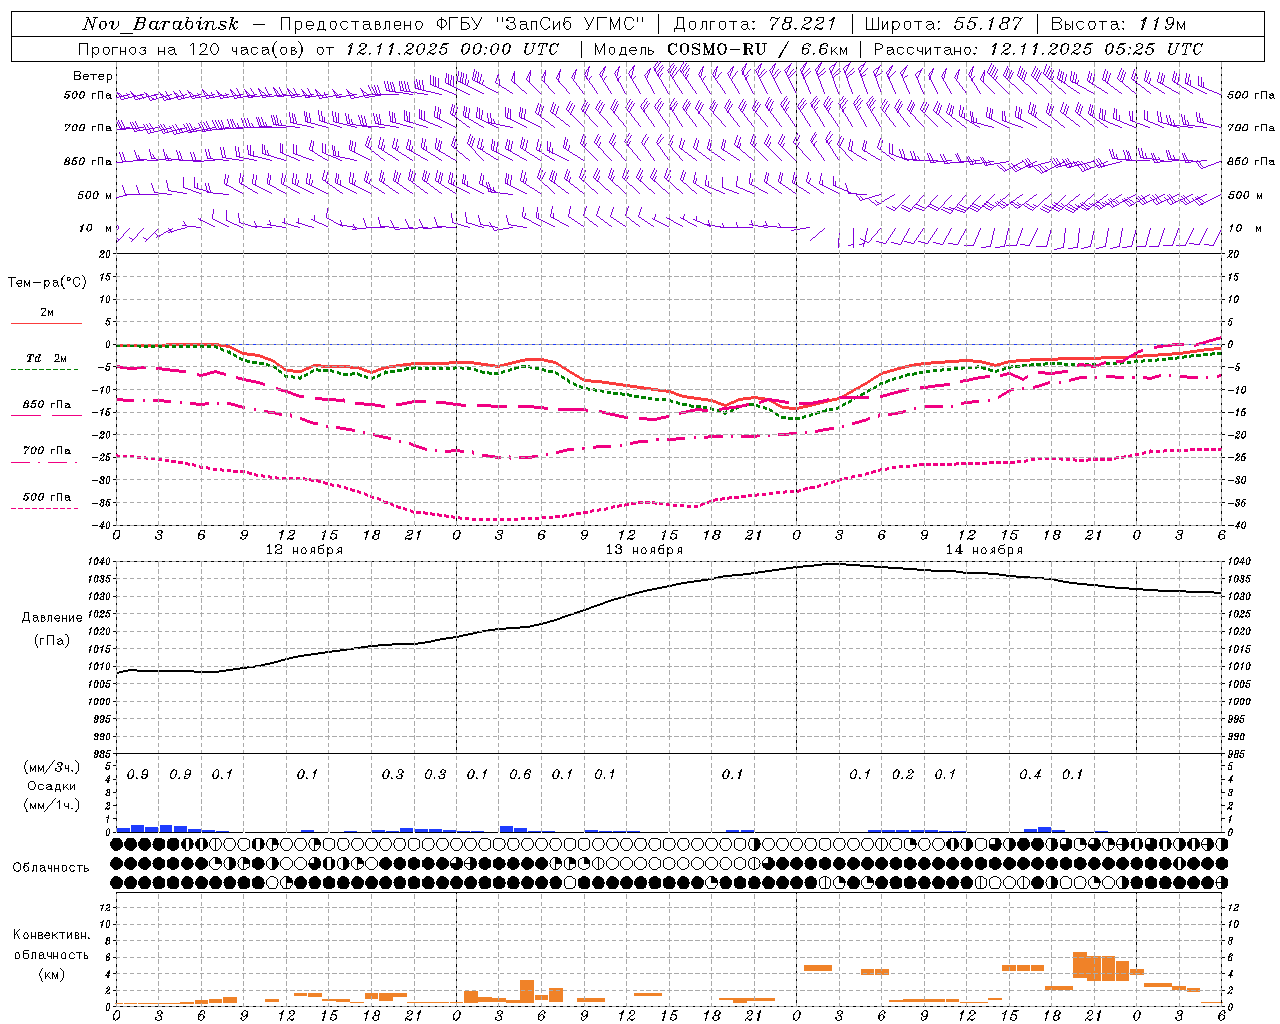Click the '2м' temperature legend entry
Viewport: 1280px width, 1024px height.
pos(47,312)
